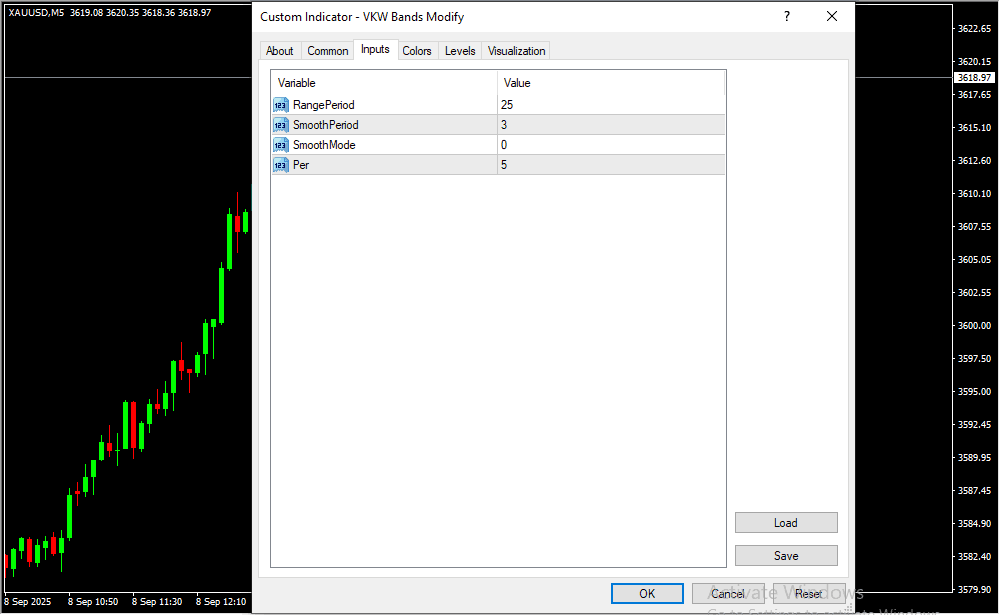The height and width of the screenshot is (615, 1000).
Task: Go to the Levels tab
Action: [x=460, y=51]
